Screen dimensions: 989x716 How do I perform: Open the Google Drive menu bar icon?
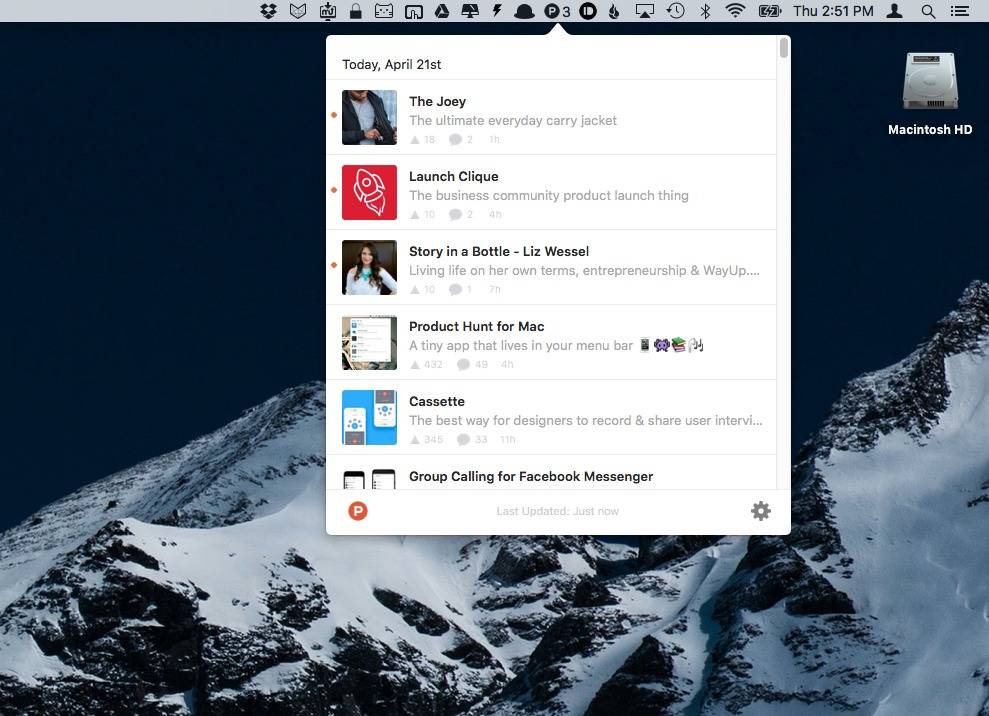tap(442, 11)
